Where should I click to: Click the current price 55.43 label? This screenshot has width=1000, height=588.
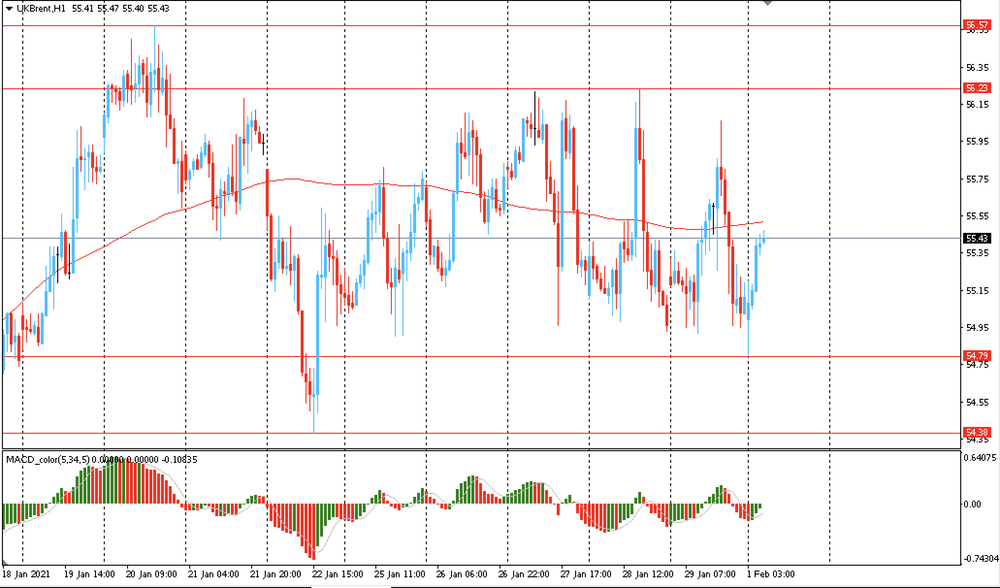click(976, 238)
